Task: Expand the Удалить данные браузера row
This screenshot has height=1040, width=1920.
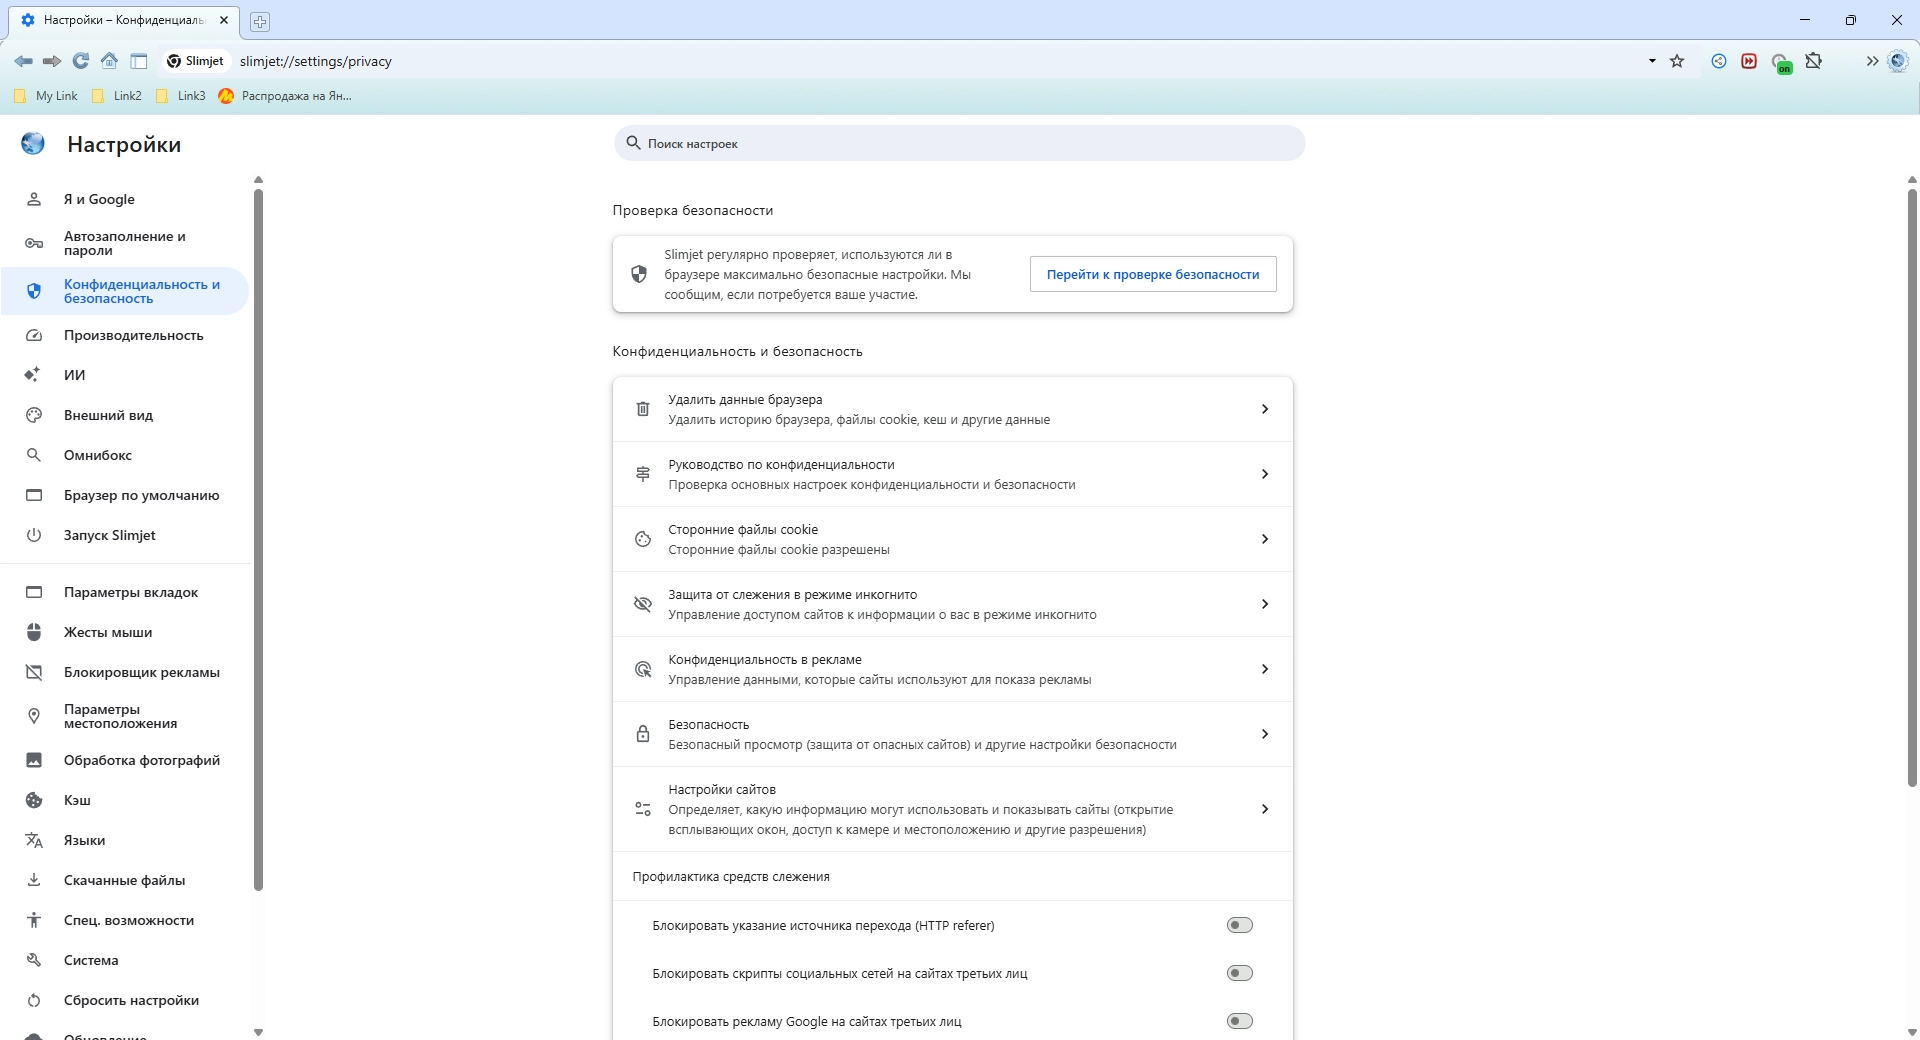Action: click(952, 409)
